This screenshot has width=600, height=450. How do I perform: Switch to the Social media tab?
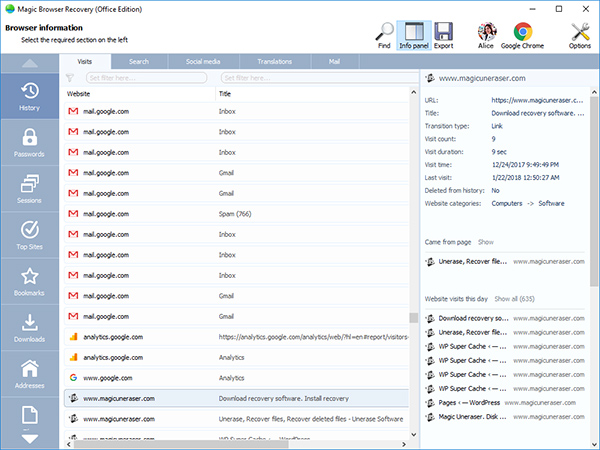point(203,62)
